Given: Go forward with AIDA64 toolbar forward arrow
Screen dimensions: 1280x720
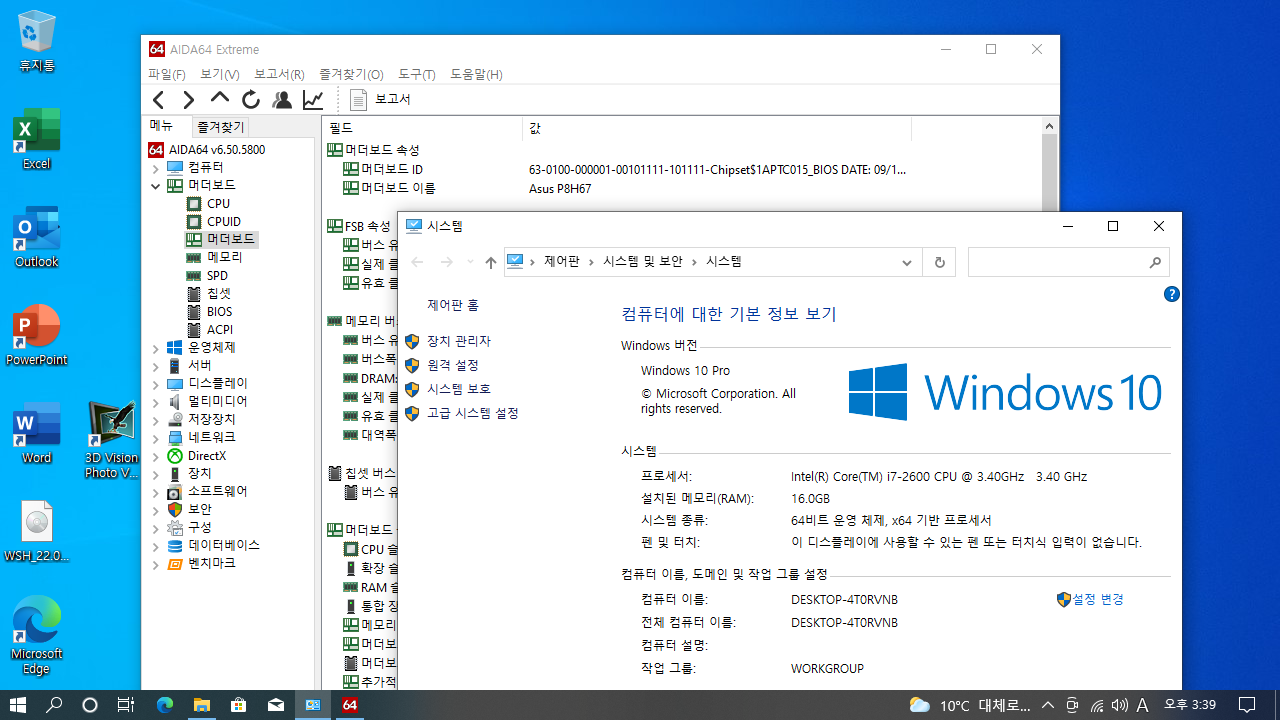Looking at the screenshot, I should [x=188, y=100].
